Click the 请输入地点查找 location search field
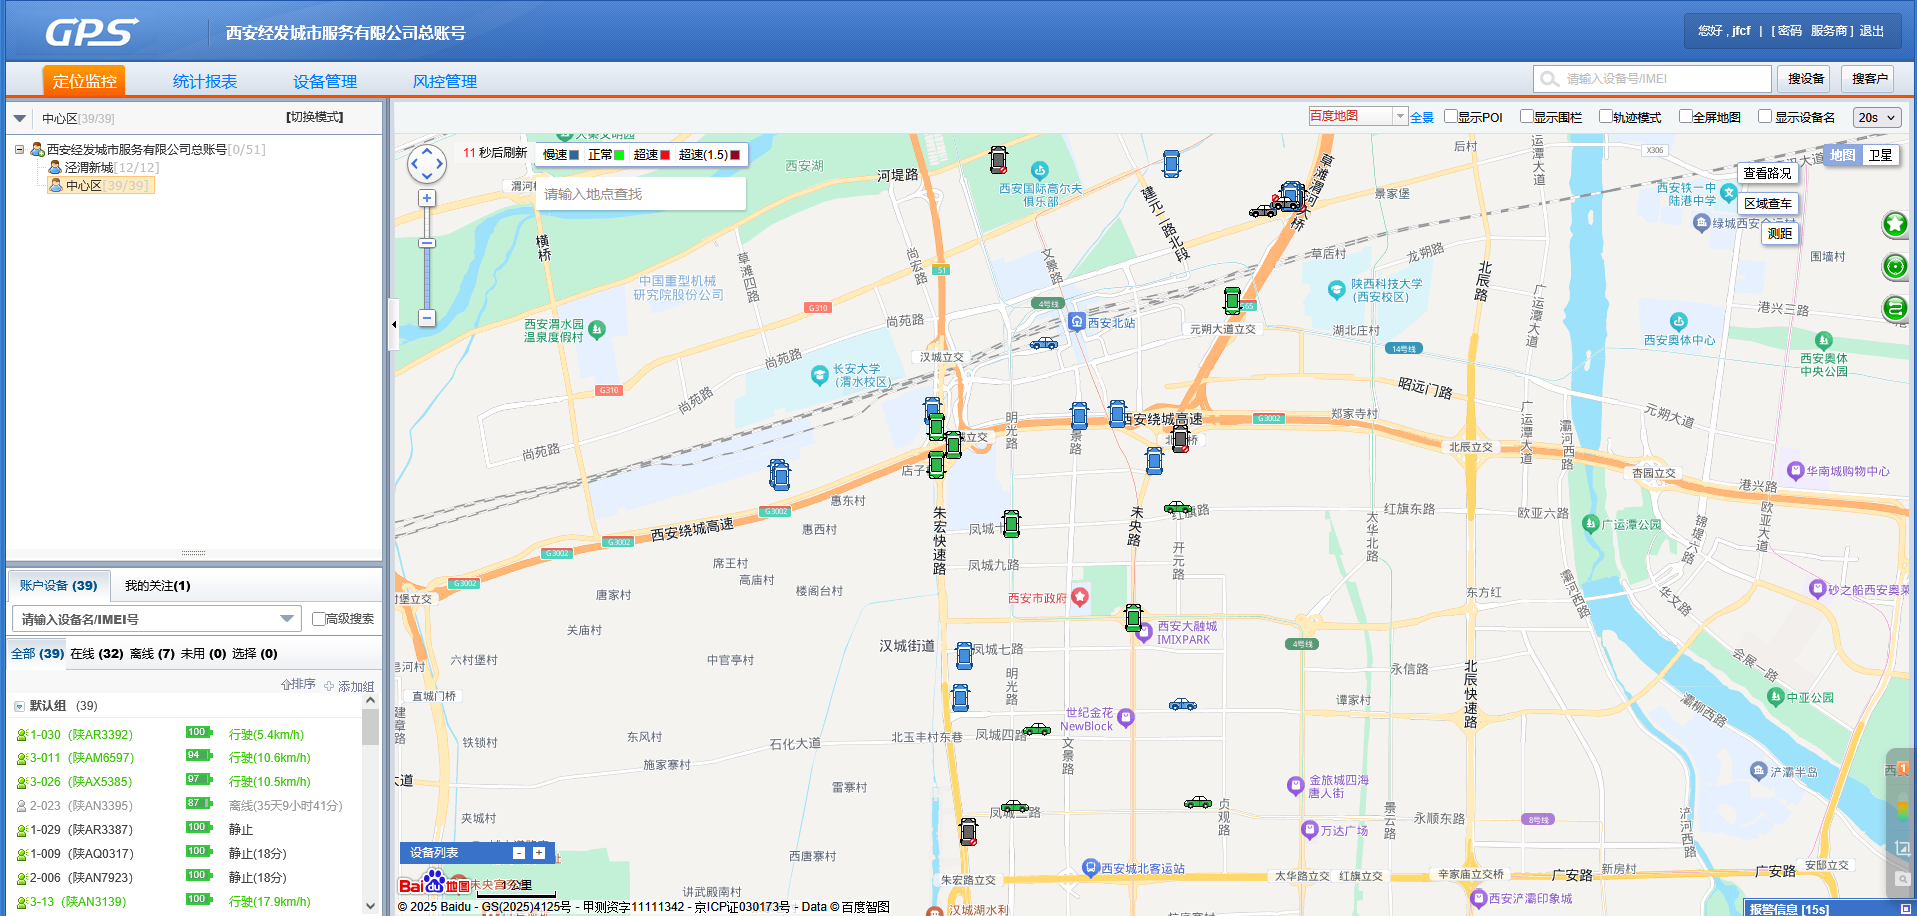Viewport: 1917px width, 916px height. click(640, 194)
